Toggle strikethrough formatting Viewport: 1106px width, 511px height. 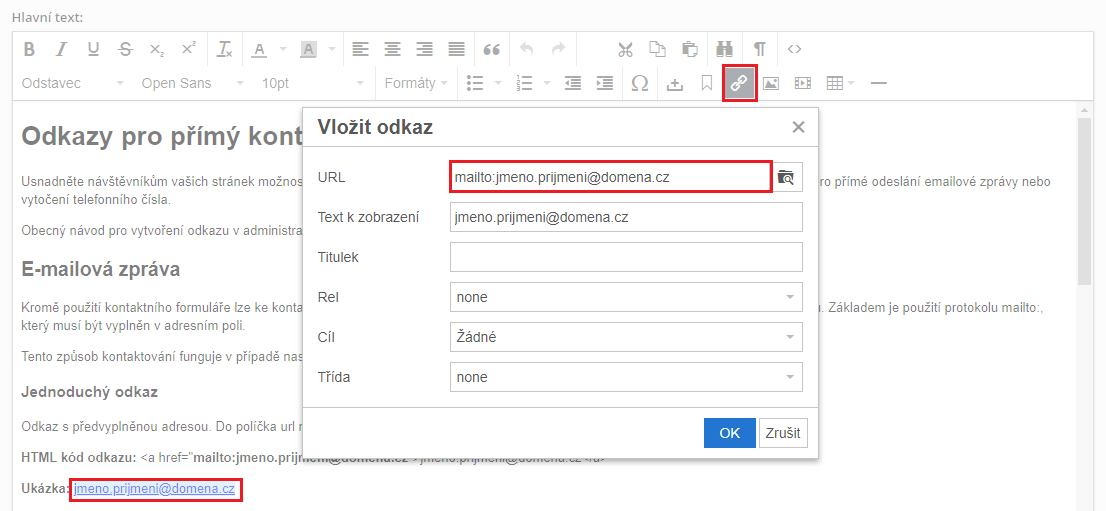[125, 49]
